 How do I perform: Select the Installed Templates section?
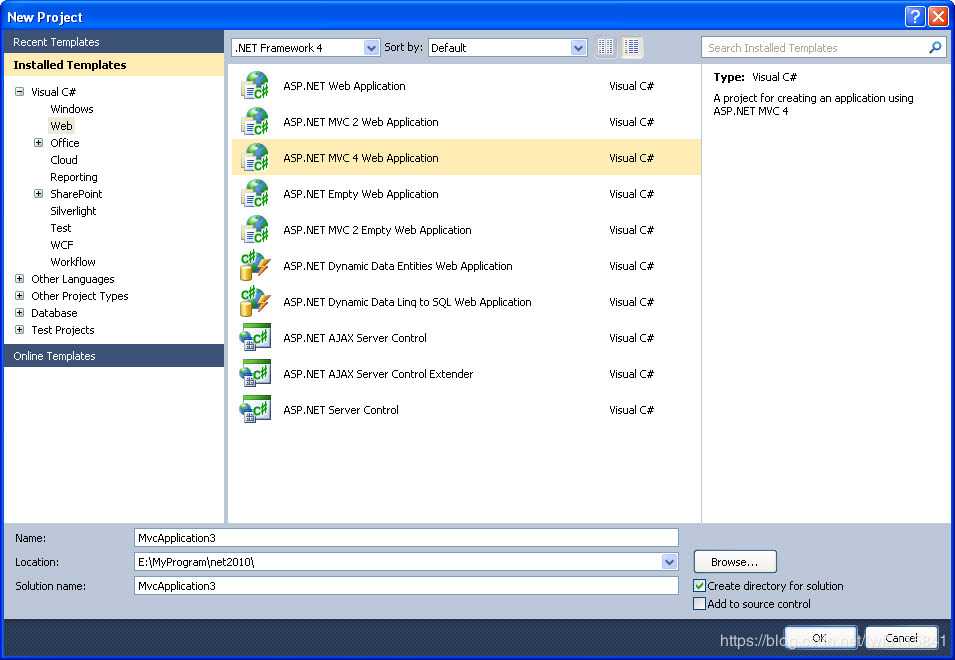[x=114, y=65]
